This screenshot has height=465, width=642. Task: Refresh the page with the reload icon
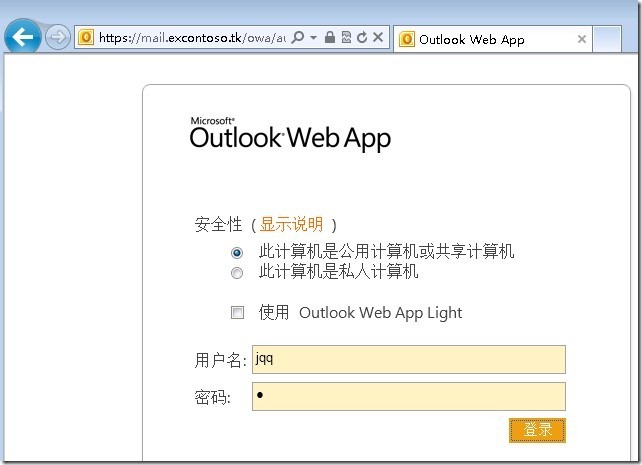click(361, 38)
